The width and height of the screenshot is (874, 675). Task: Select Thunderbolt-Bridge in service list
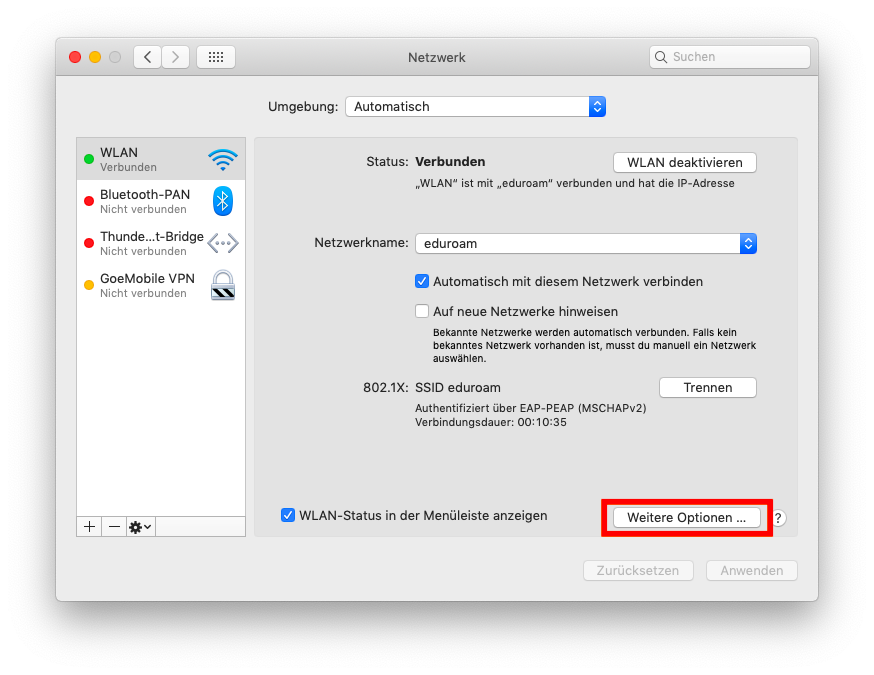(161, 243)
